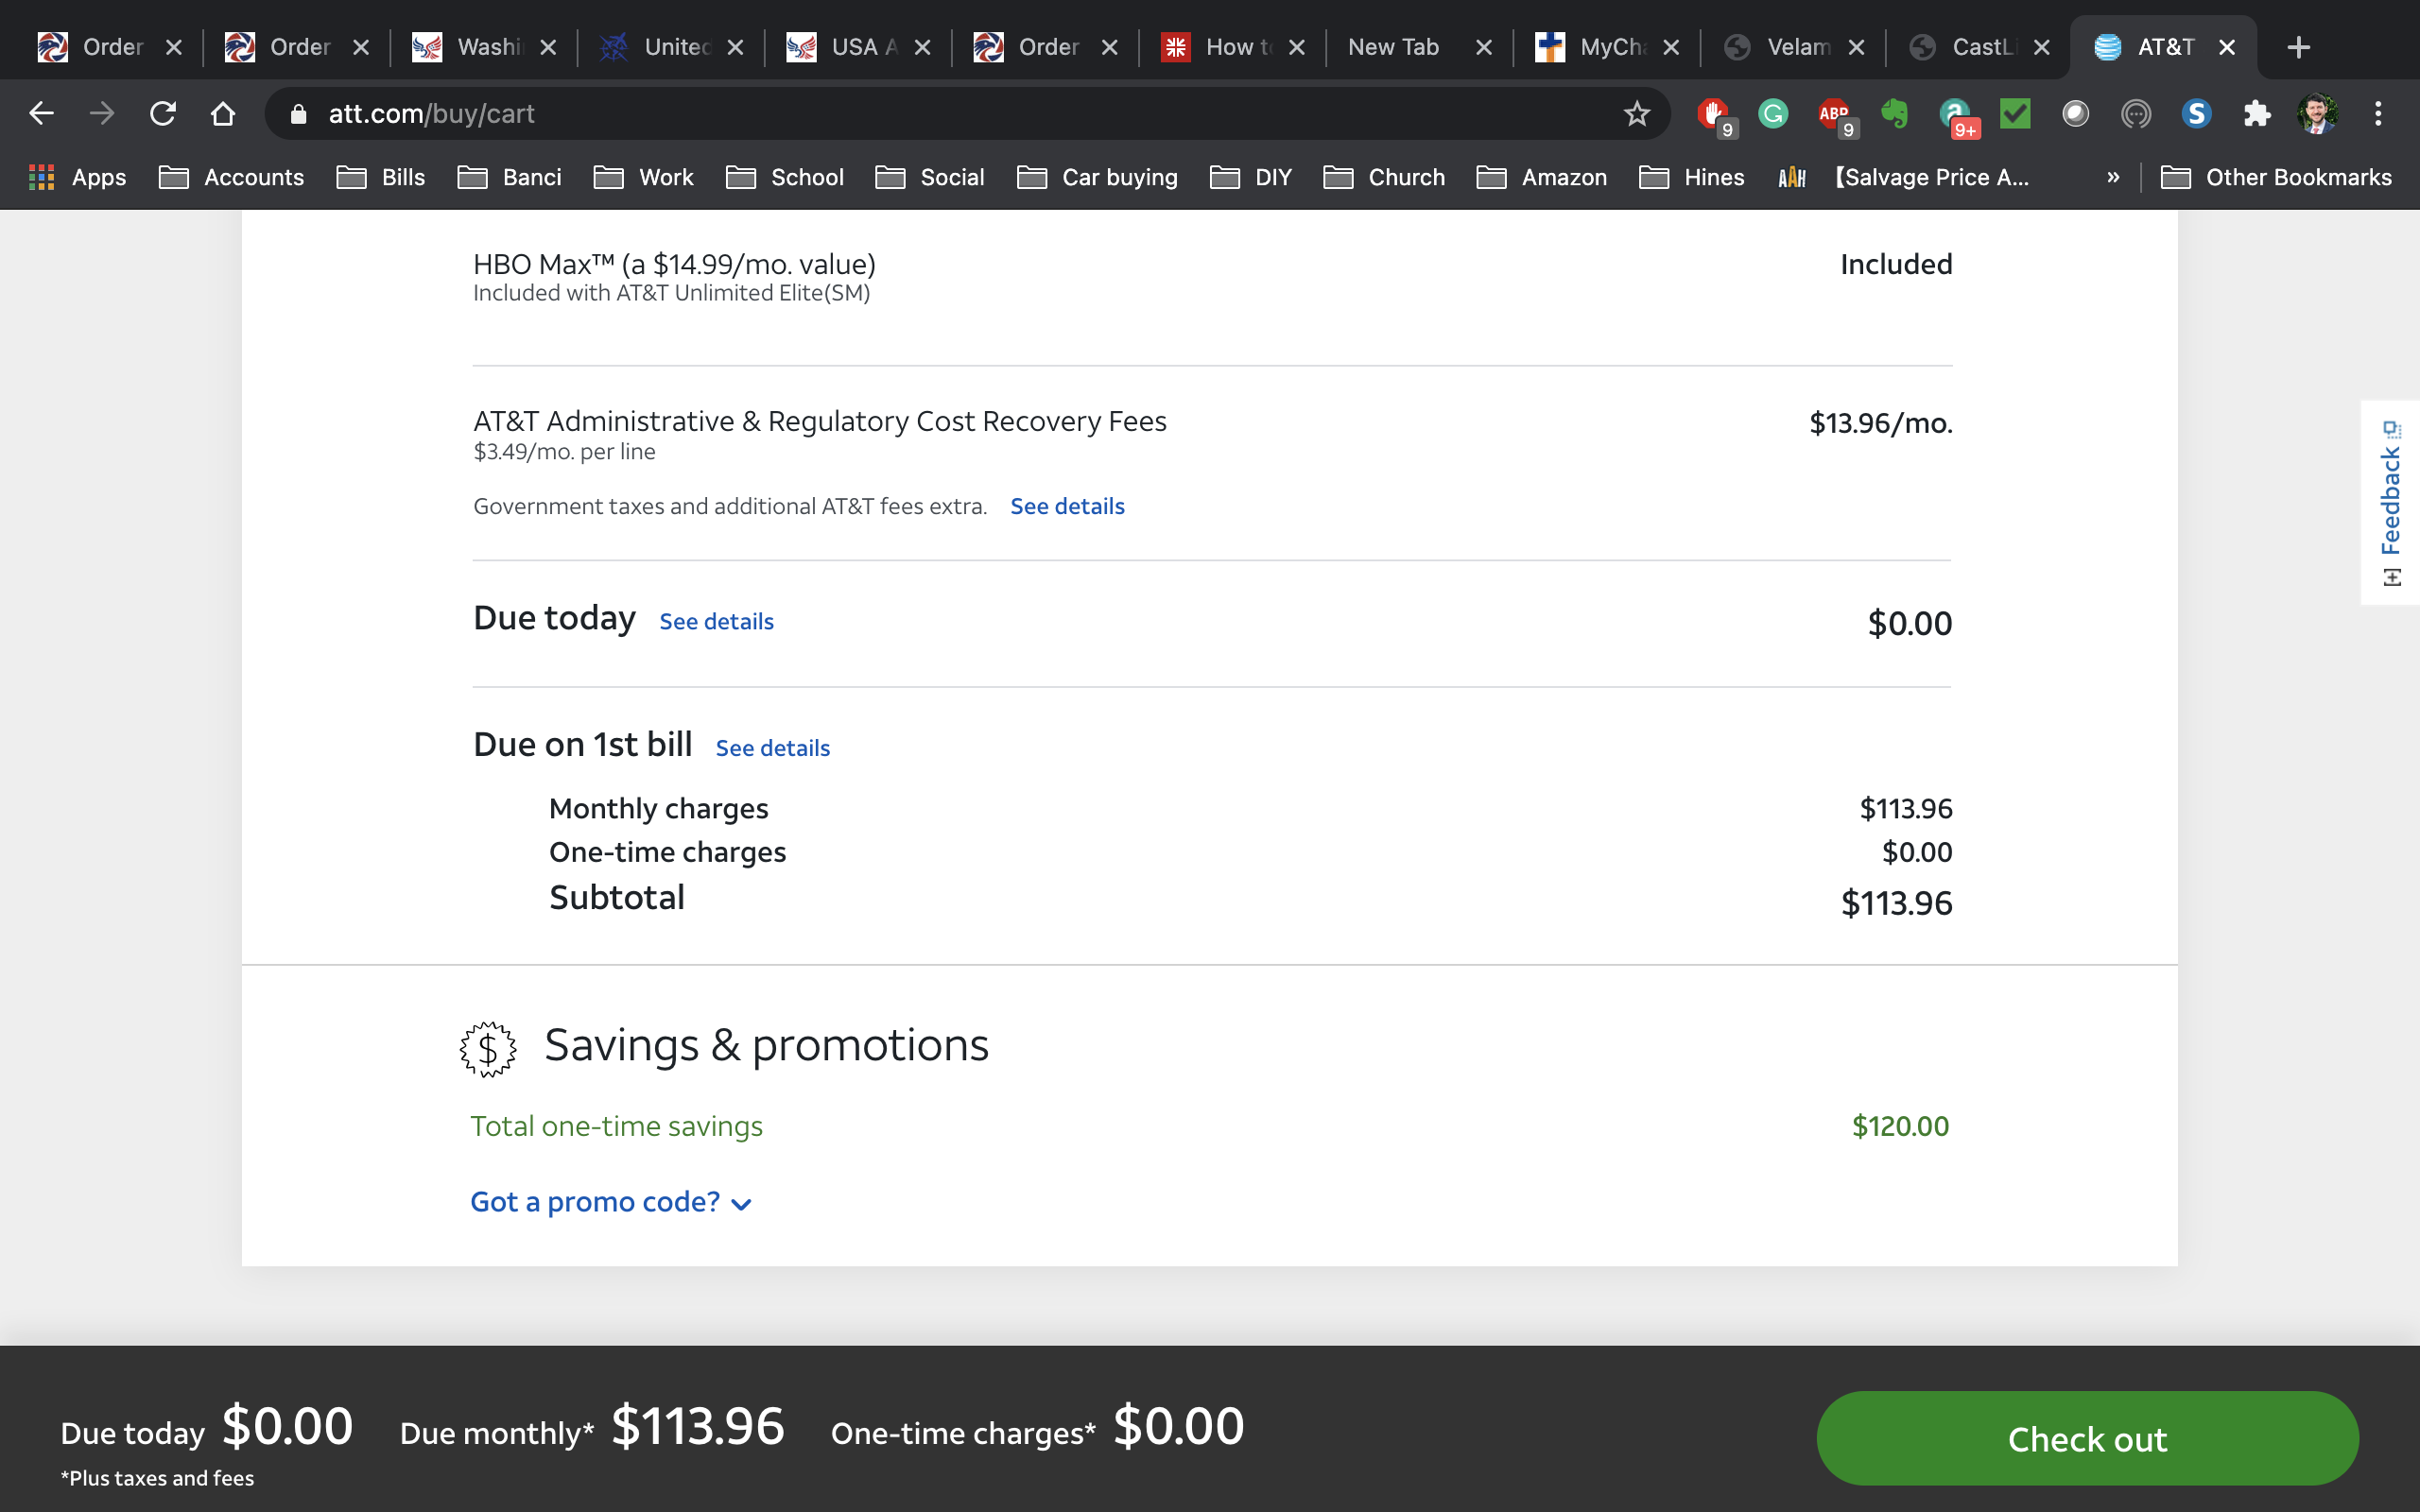The height and width of the screenshot is (1512, 2420).
Task: Reload the AT&T cart page
Action: click(x=162, y=114)
